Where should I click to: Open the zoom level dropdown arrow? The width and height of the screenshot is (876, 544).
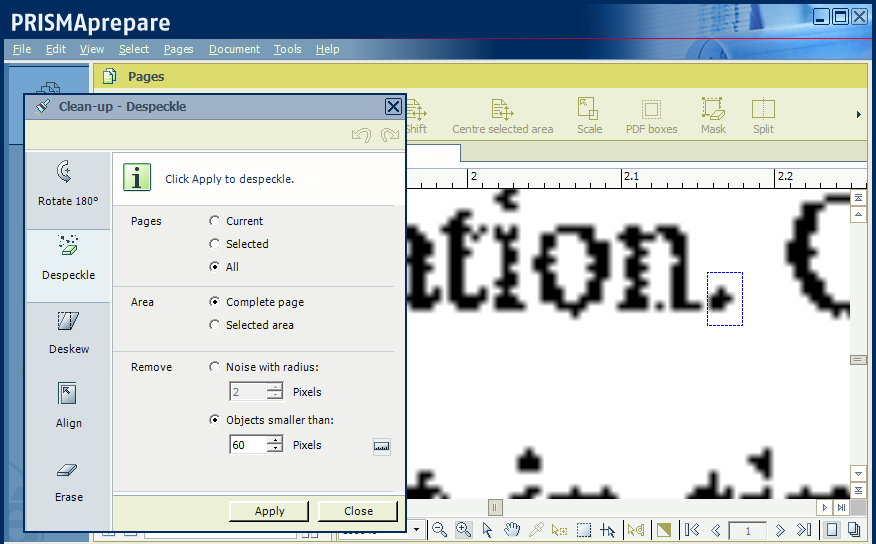[416, 530]
